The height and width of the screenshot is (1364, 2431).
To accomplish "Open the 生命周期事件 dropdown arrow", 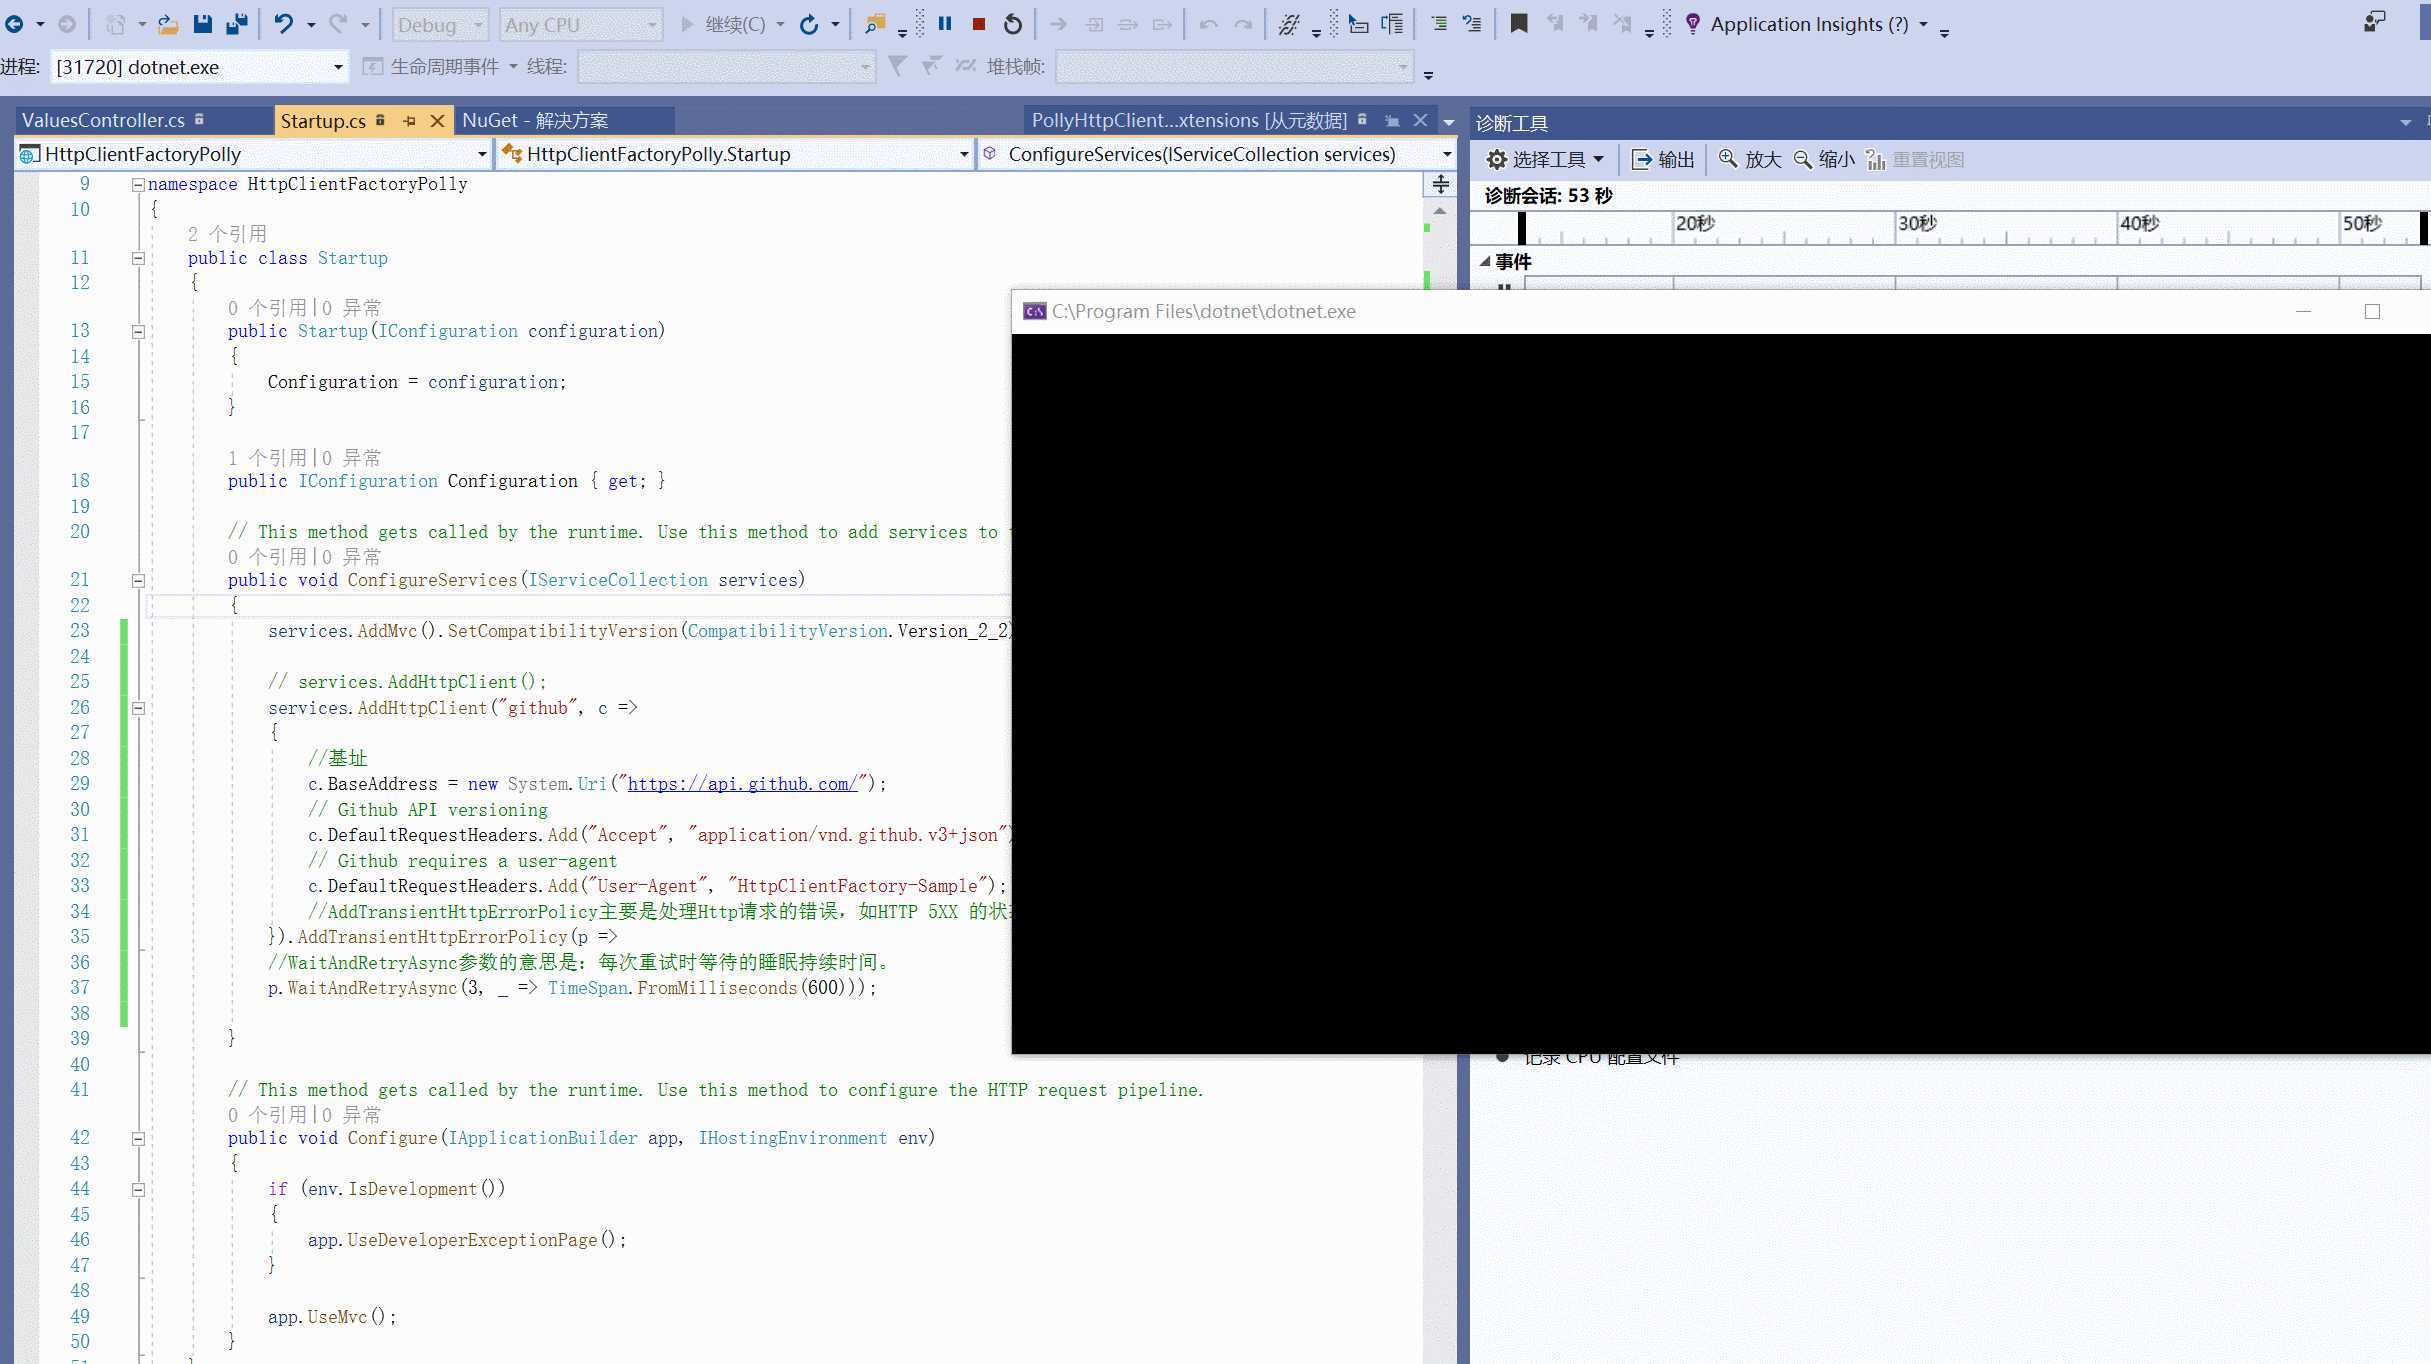I will coord(513,67).
